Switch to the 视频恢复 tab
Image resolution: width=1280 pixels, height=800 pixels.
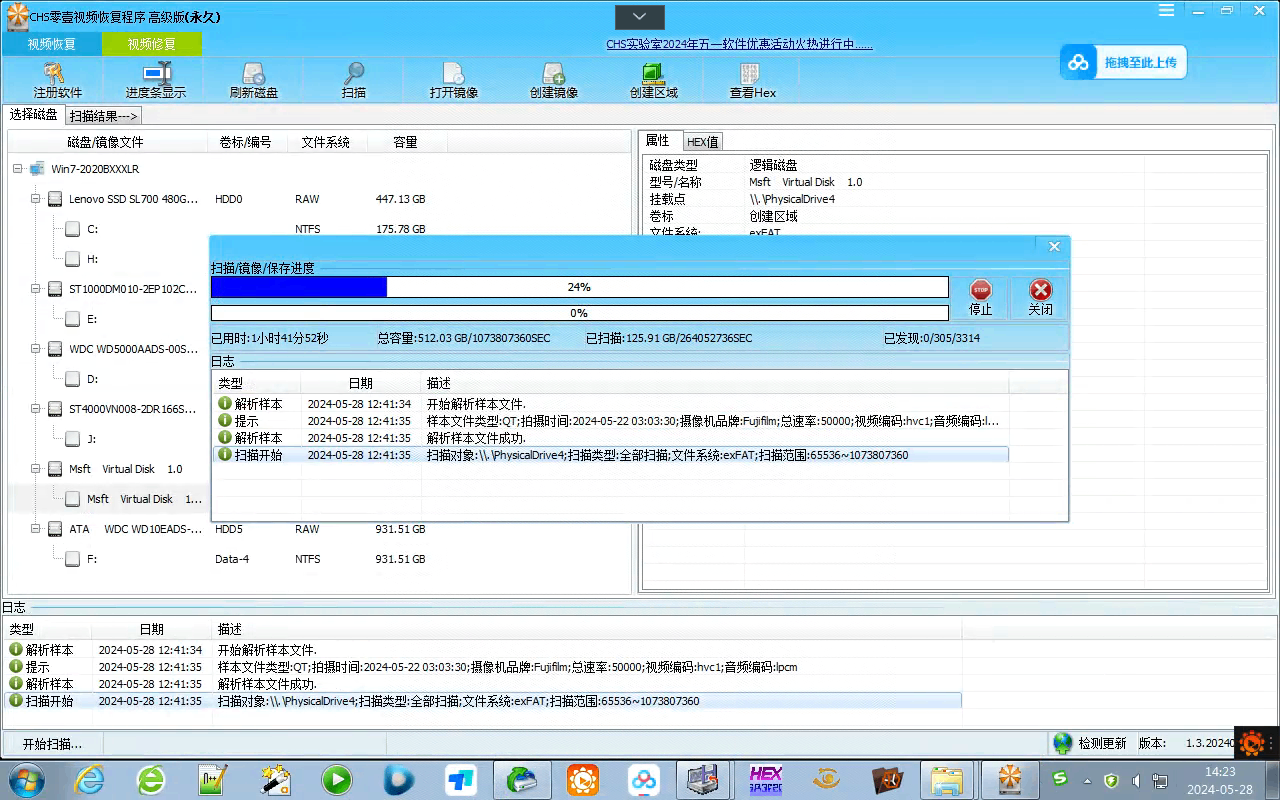coord(52,44)
